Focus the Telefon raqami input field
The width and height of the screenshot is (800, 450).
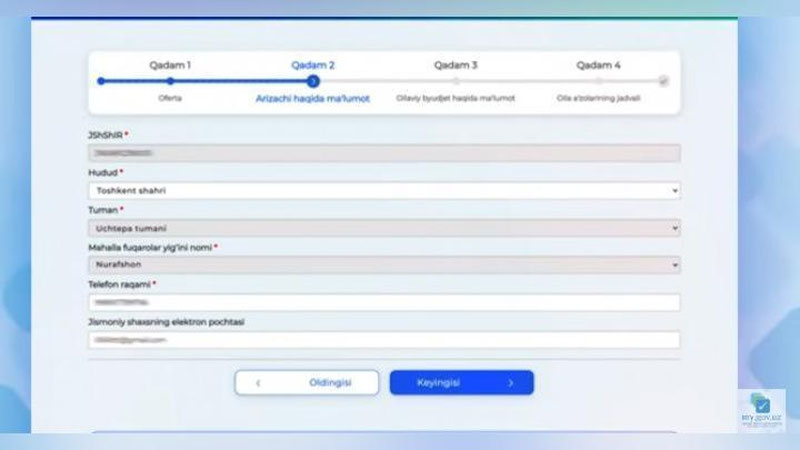pyautogui.click(x=384, y=302)
